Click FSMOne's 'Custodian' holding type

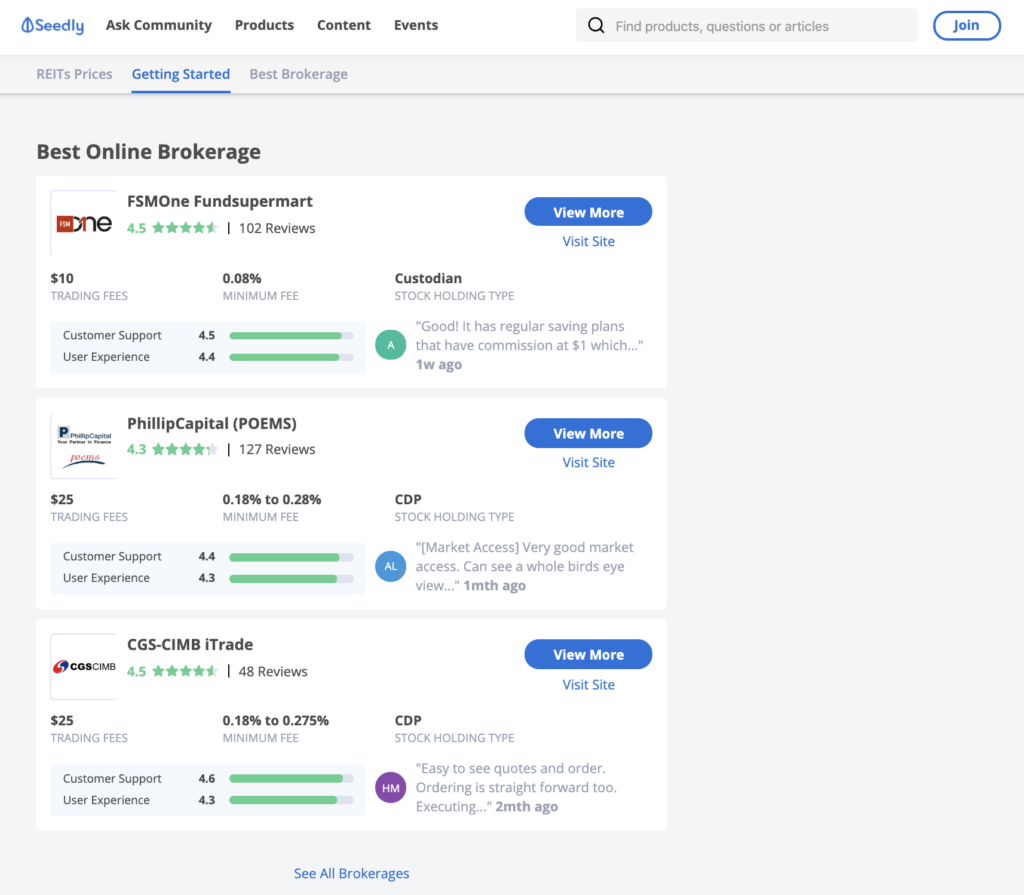428,278
